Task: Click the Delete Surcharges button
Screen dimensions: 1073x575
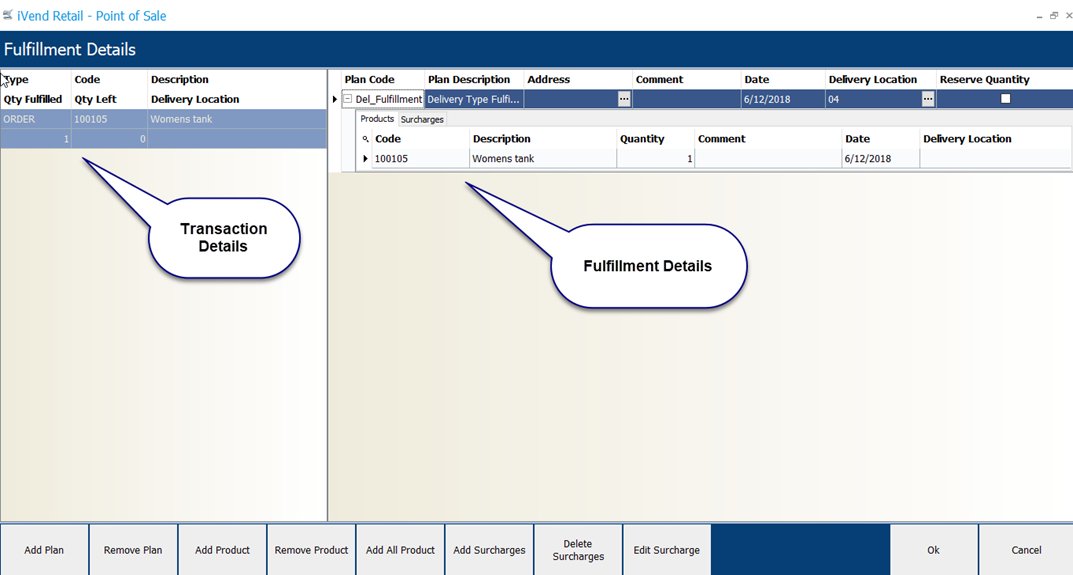Action: point(578,550)
